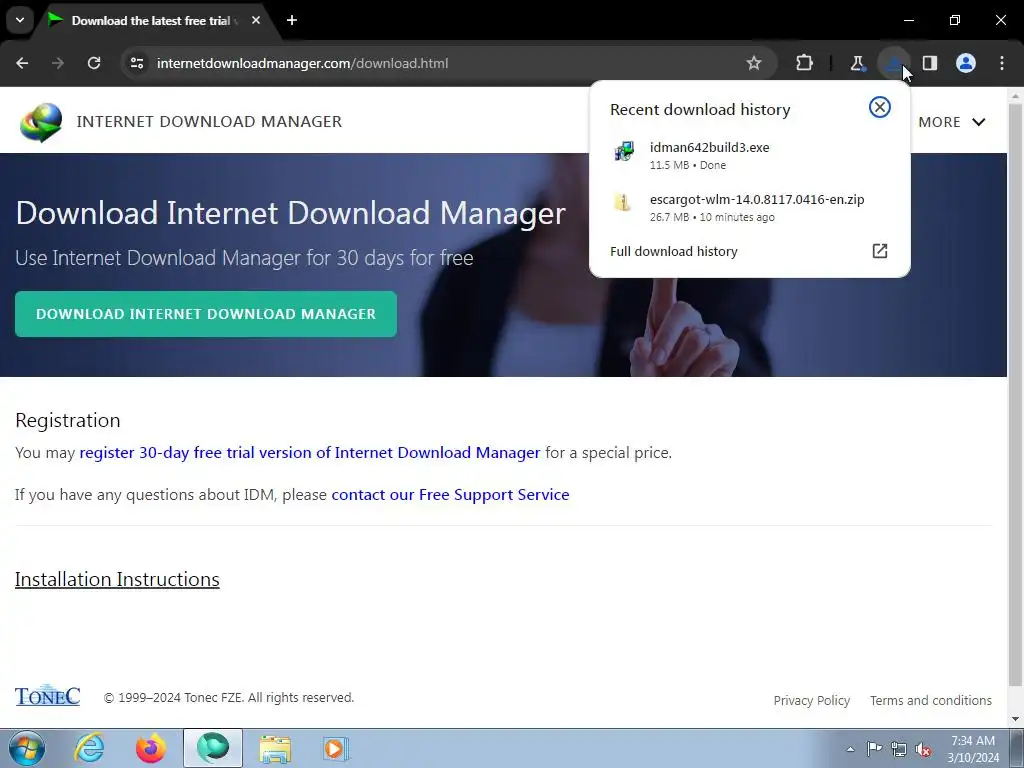The width and height of the screenshot is (1024, 768).
Task: Open the tab search dropdown arrow
Action: (20, 20)
